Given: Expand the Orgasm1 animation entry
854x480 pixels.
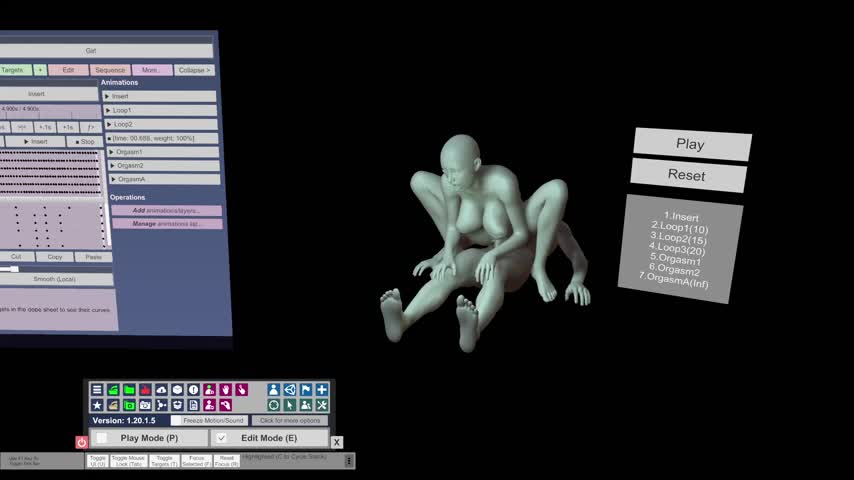Looking at the screenshot, I should [x=163, y=152].
